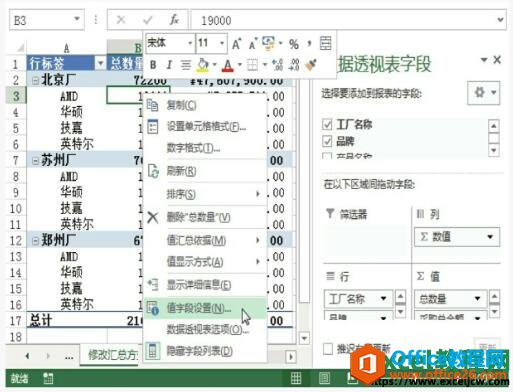Select 数字格式(T) menu item
Viewport: 513px width, 392px height.
point(205,148)
